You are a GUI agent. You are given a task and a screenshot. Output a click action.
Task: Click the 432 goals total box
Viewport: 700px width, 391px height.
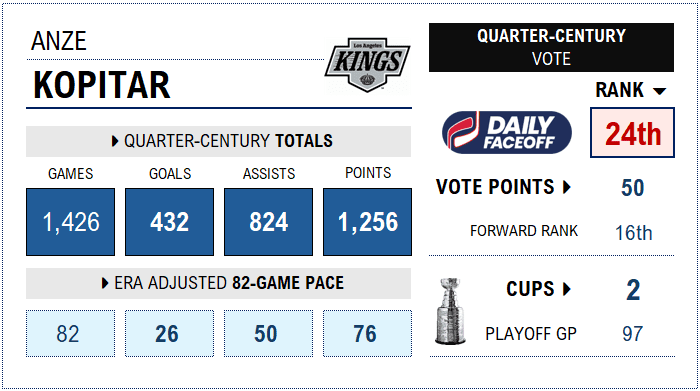click(170, 222)
